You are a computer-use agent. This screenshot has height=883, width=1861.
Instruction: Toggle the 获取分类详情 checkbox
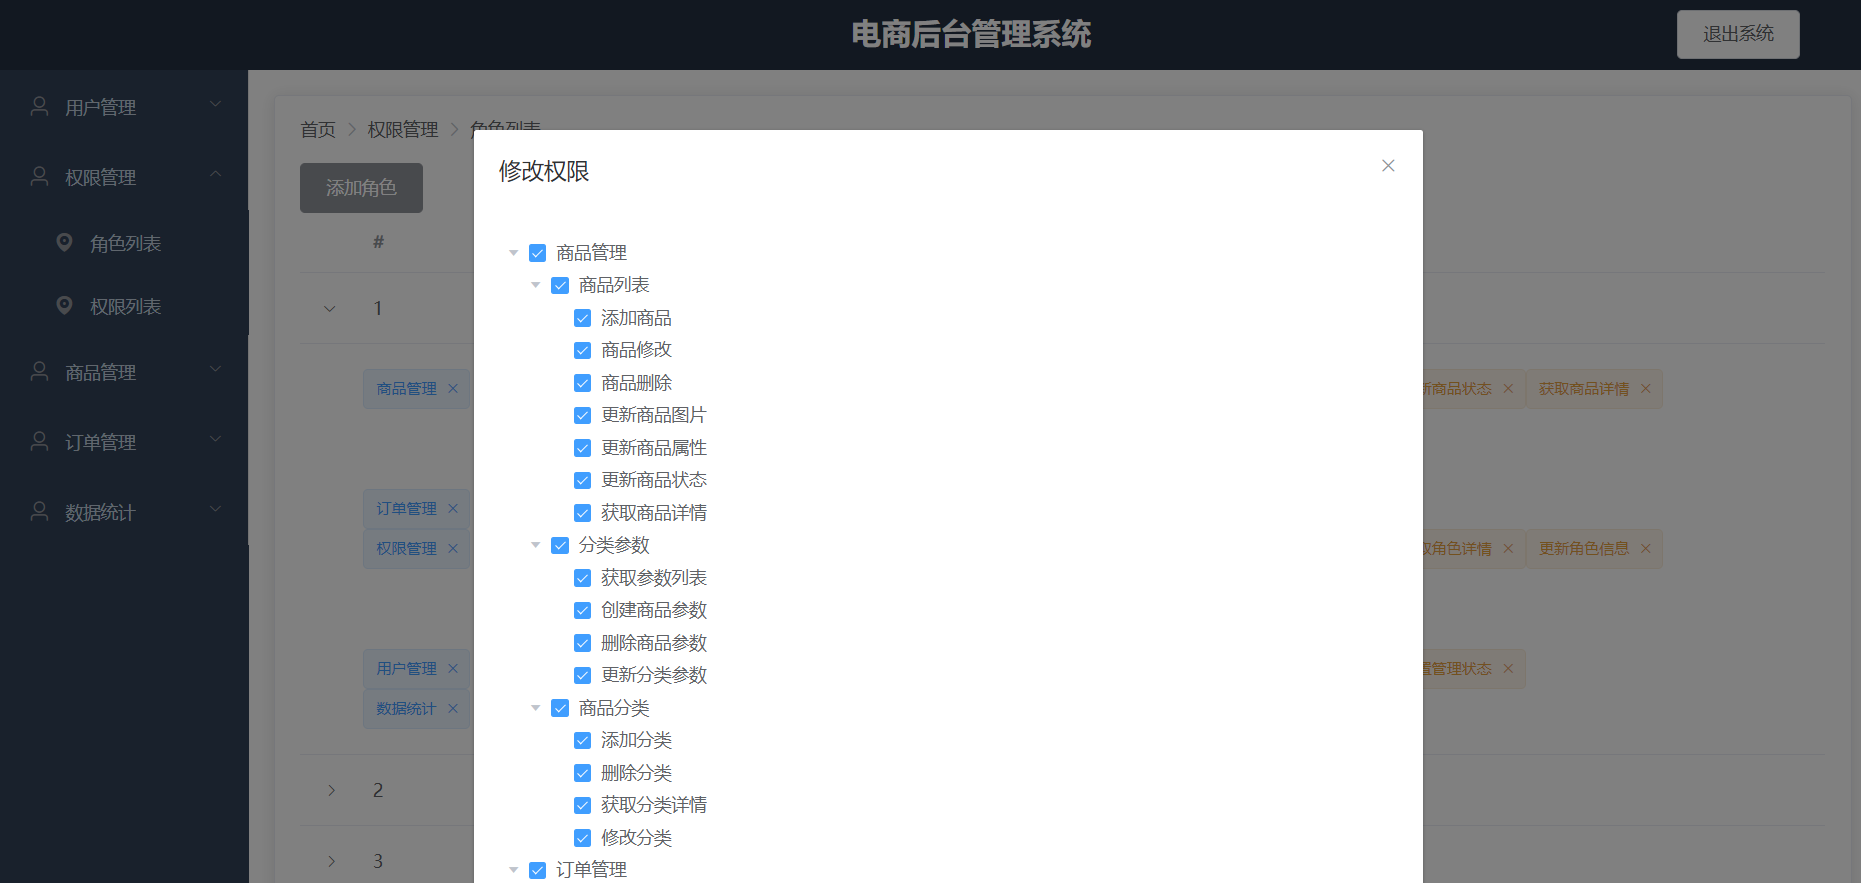[x=583, y=806]
